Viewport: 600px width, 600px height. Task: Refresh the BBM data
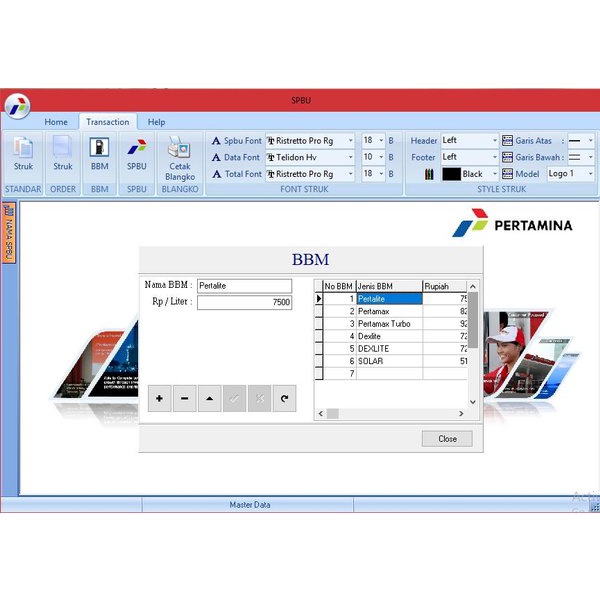[284, 398]
